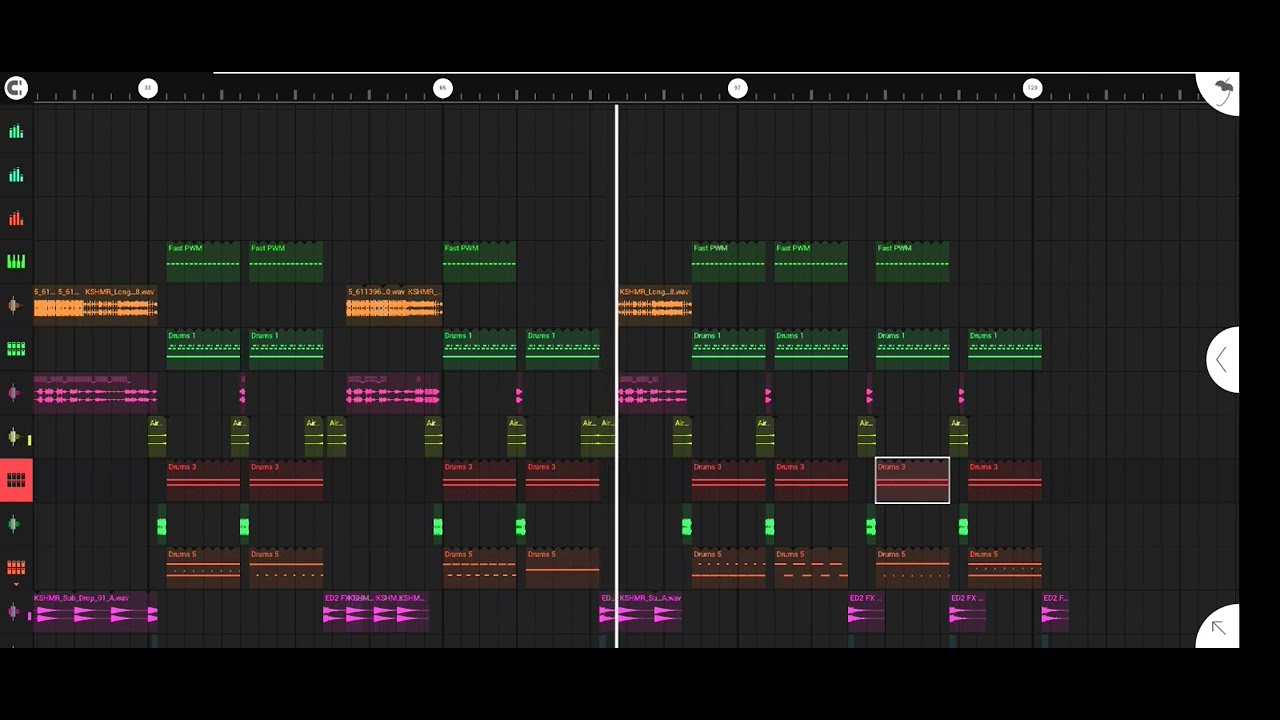The height and width of the screenshot is (720, 1280).
Task: Select the yellow speaker Air audio track icon
Action: 14,437
